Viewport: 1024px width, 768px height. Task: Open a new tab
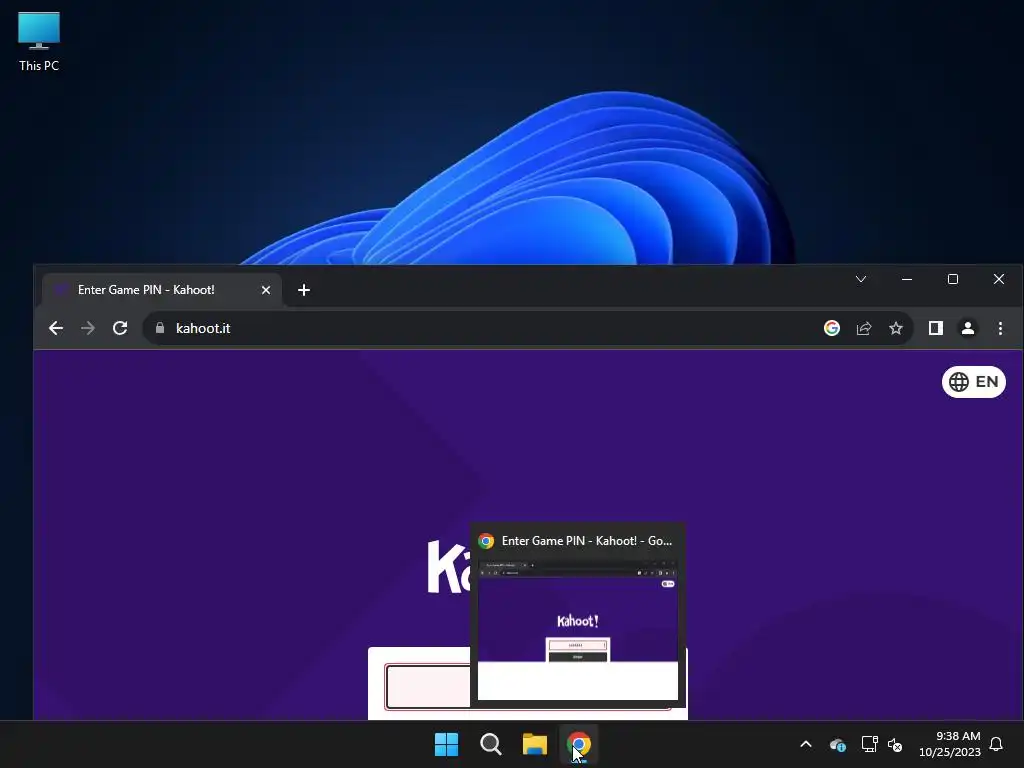pos(304,290)
